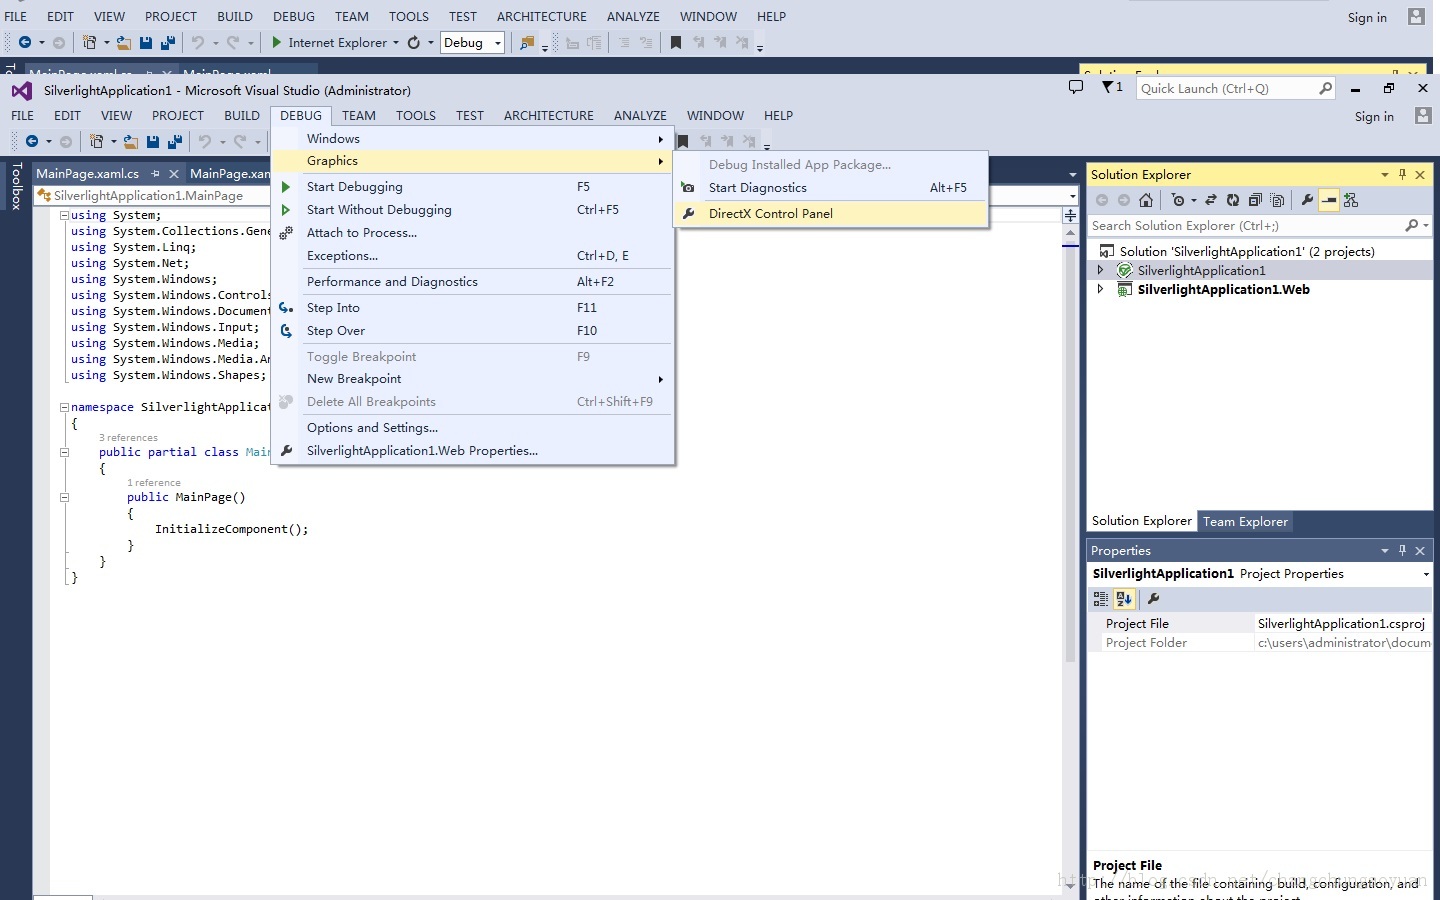
Task: Click Navigate Backward icon in front window toolbar
Action: [32, 141]
